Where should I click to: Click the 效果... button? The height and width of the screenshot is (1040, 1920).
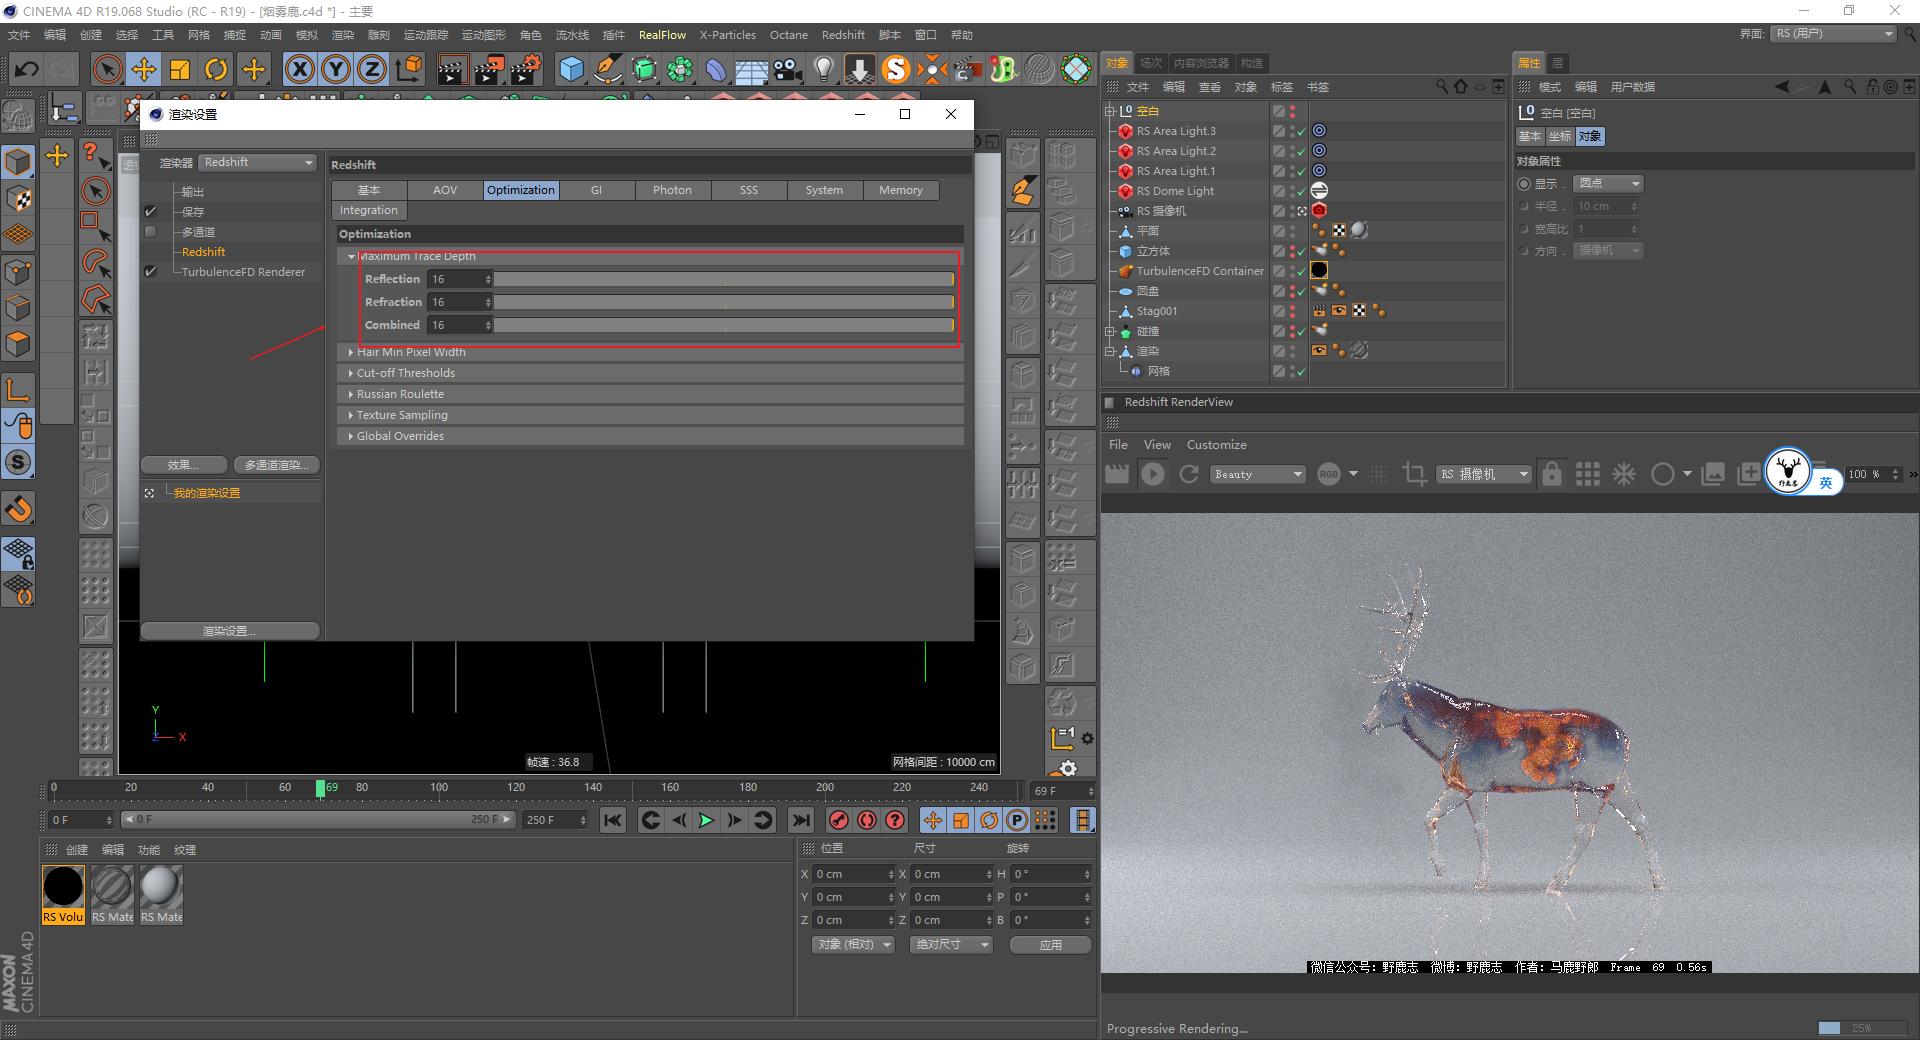pos(183,464)
